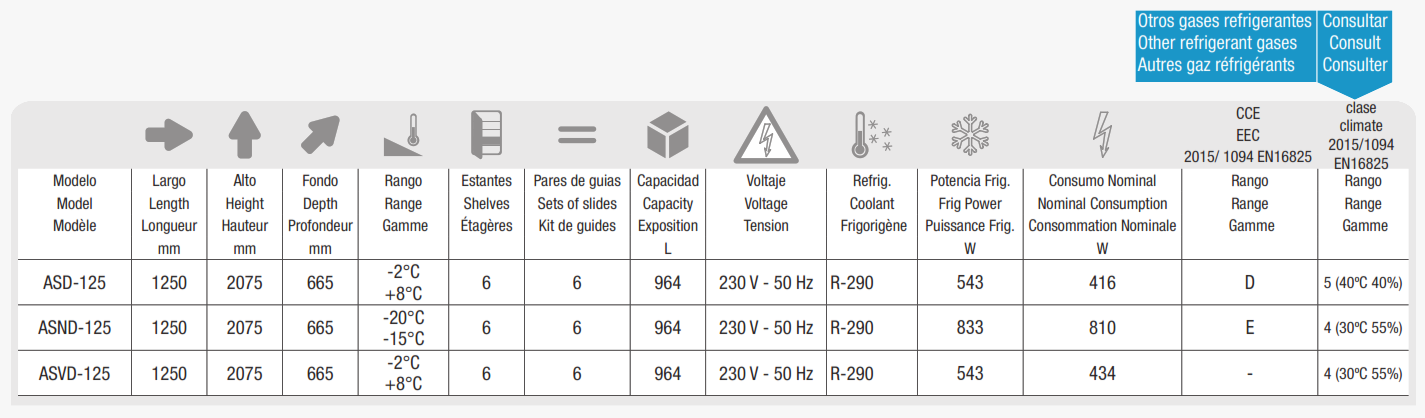
Task: Click the Consumo Nominal column header
Action: (1102, 181)
